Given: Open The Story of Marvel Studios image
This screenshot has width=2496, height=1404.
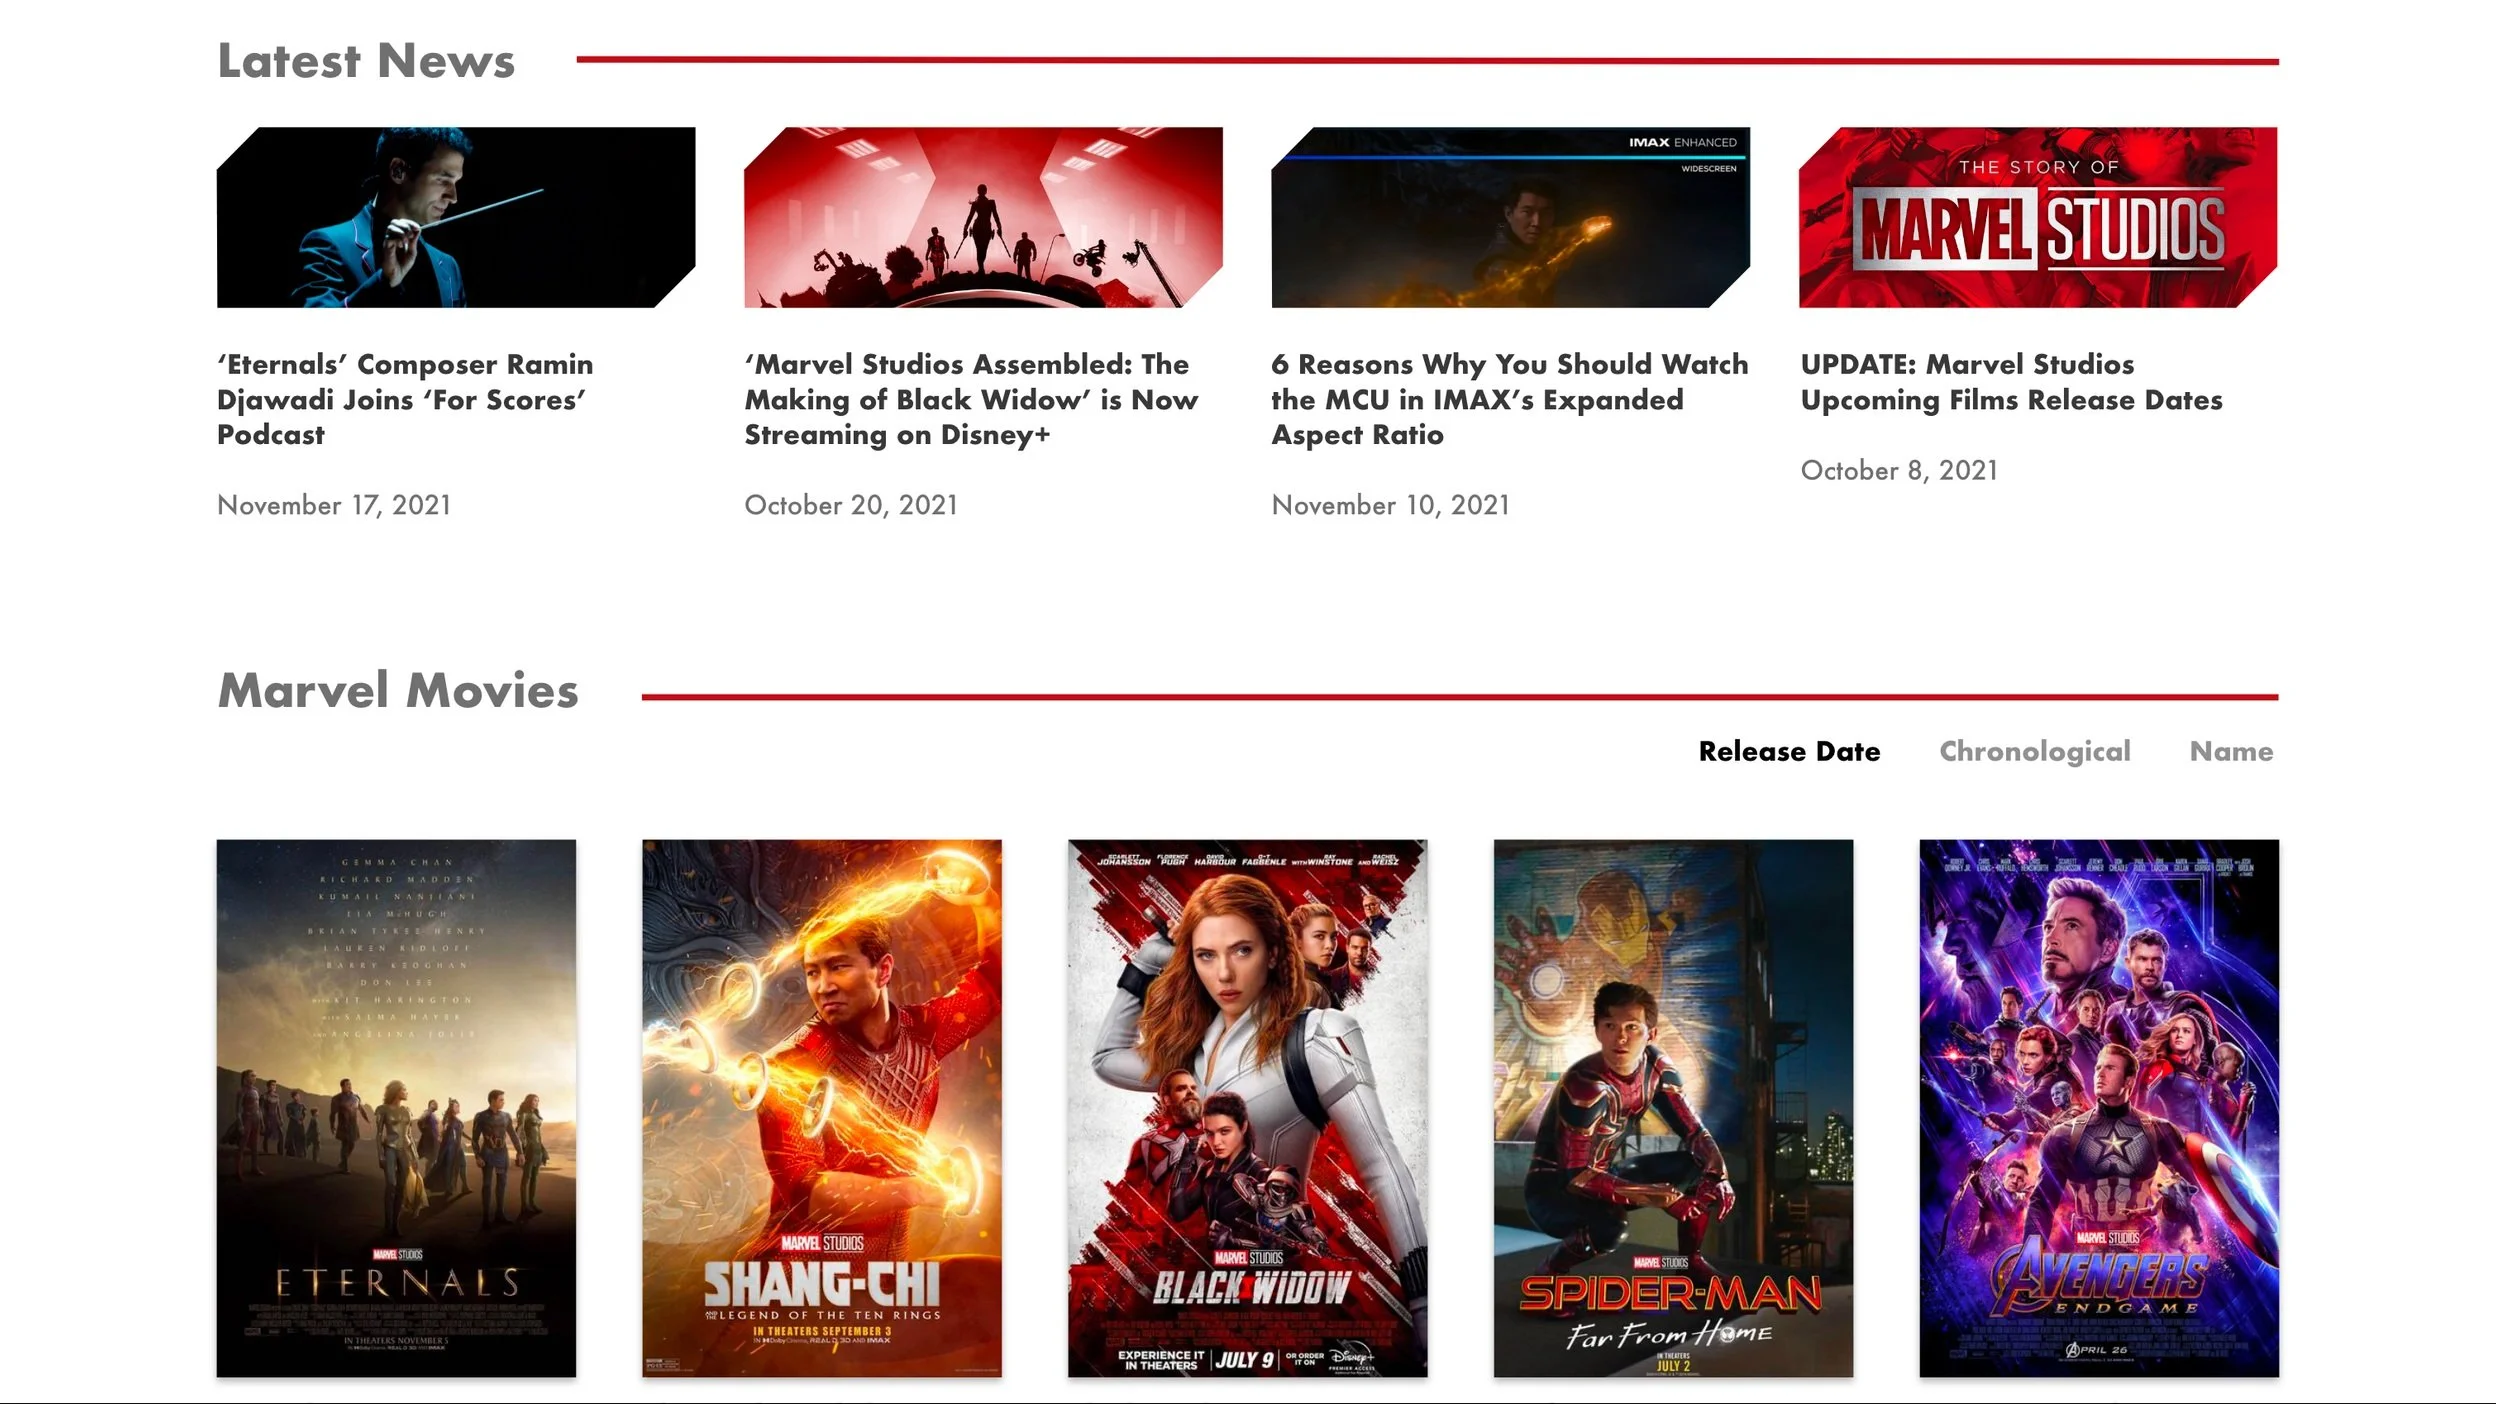Looking at the screenshot, I should pos(2037,217).
